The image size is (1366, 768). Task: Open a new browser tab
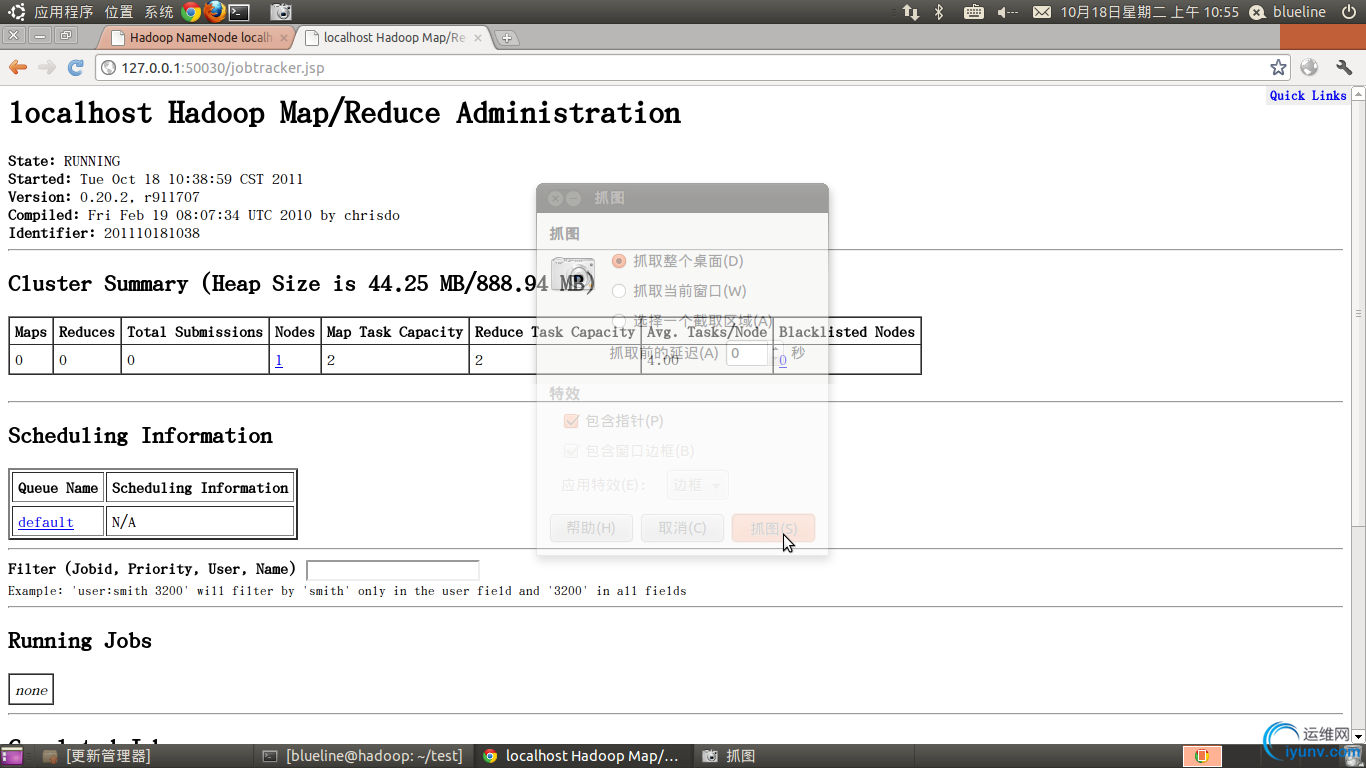[x=507, y=38]
